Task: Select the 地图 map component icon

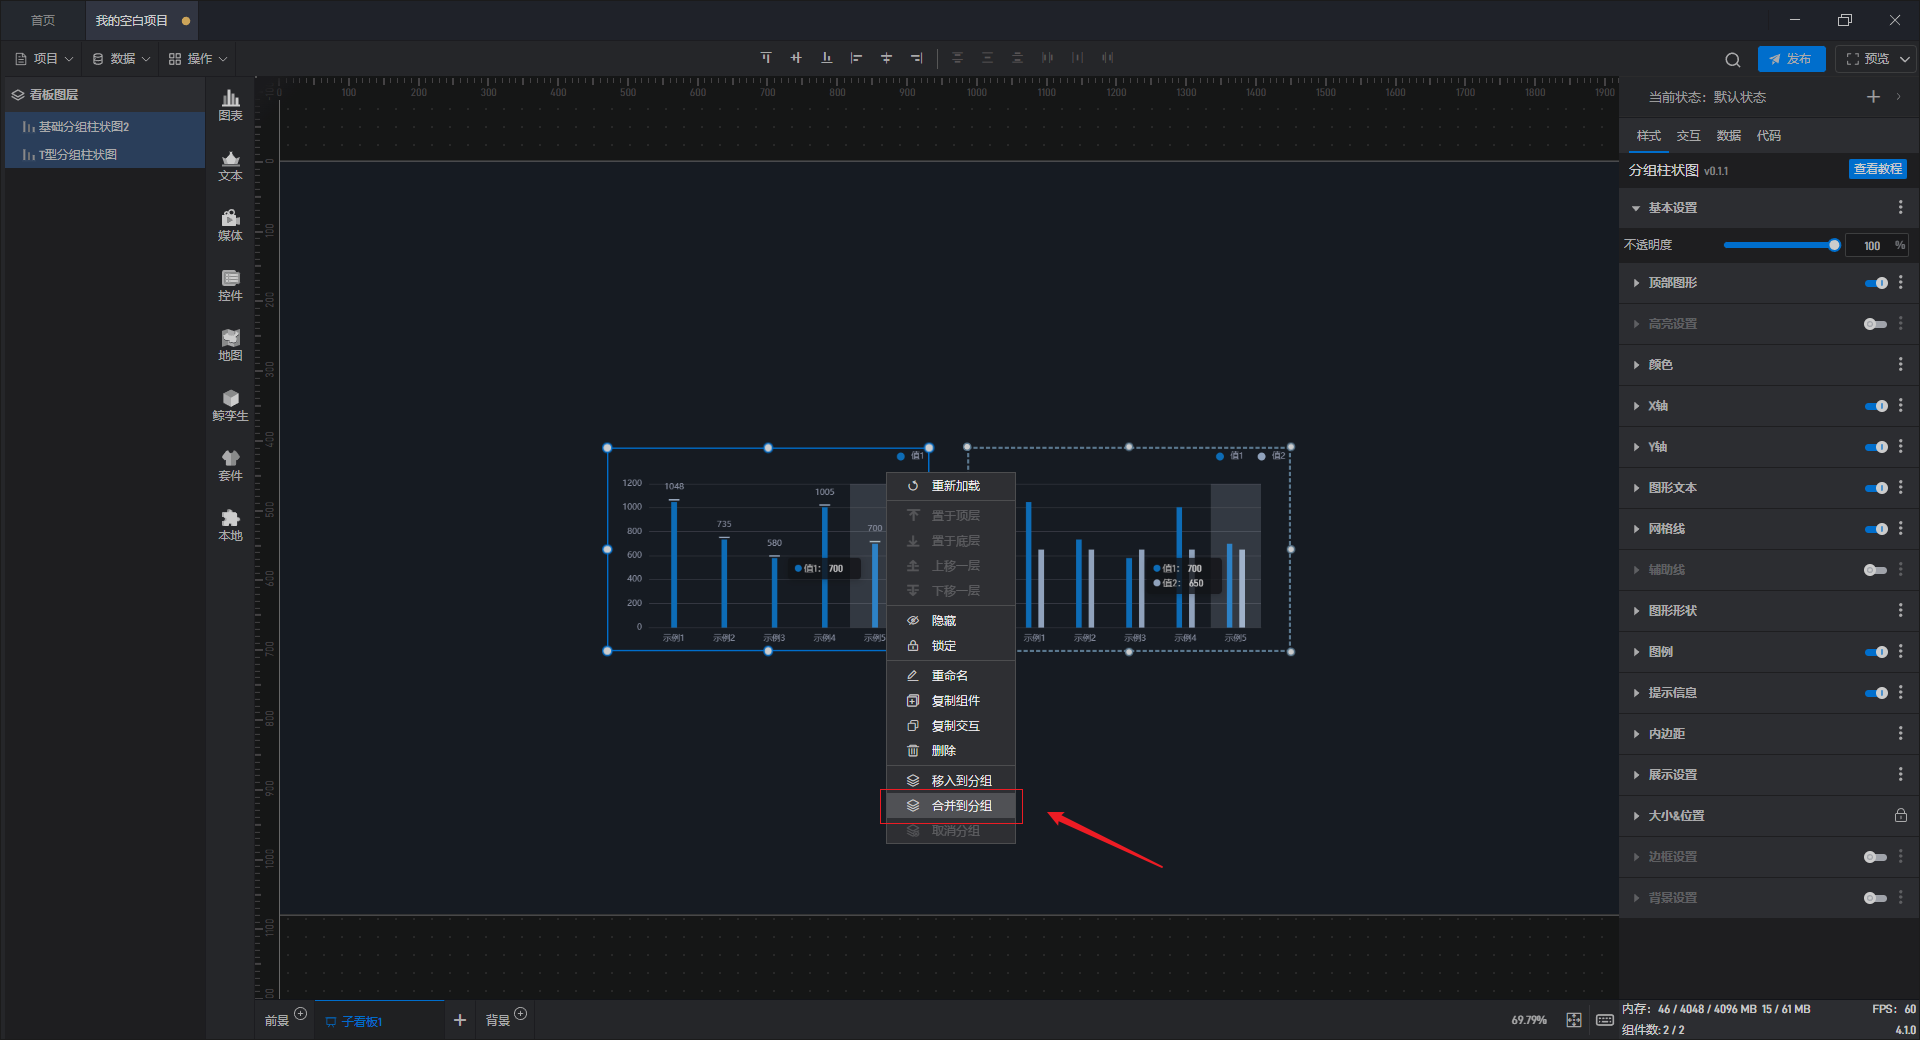Action: coord(230,344)
